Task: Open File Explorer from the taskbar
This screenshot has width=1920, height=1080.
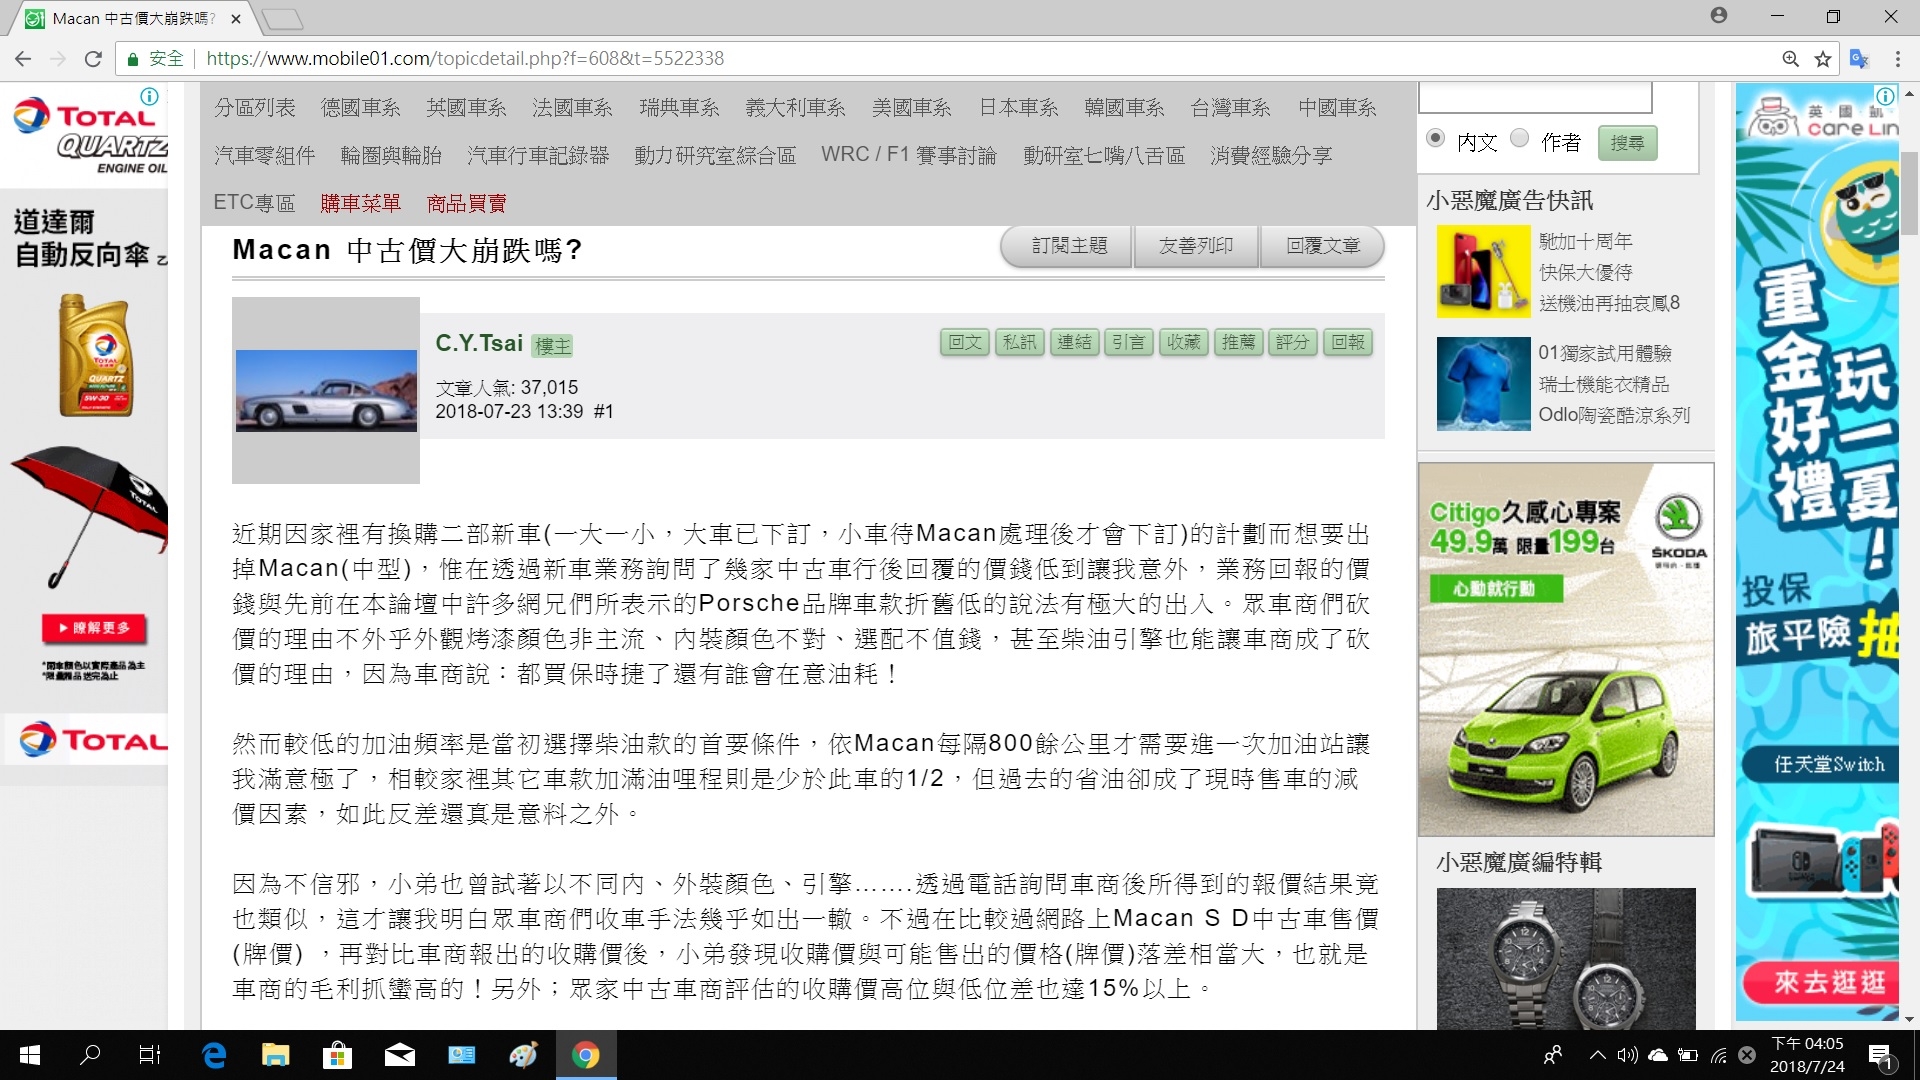Action: click(x=275, y=1055)
